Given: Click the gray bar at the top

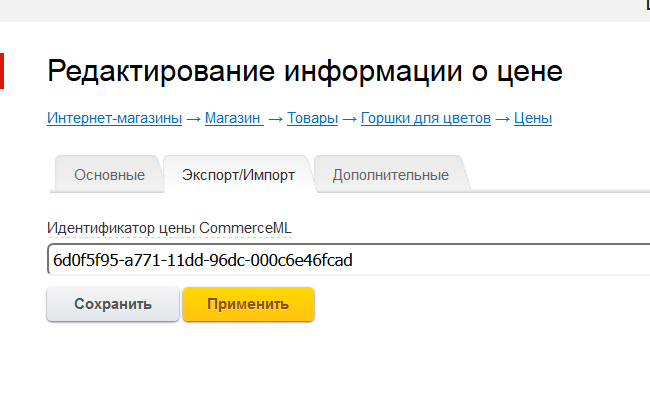Looking at the screenshot, I should [x=325, y=11].
